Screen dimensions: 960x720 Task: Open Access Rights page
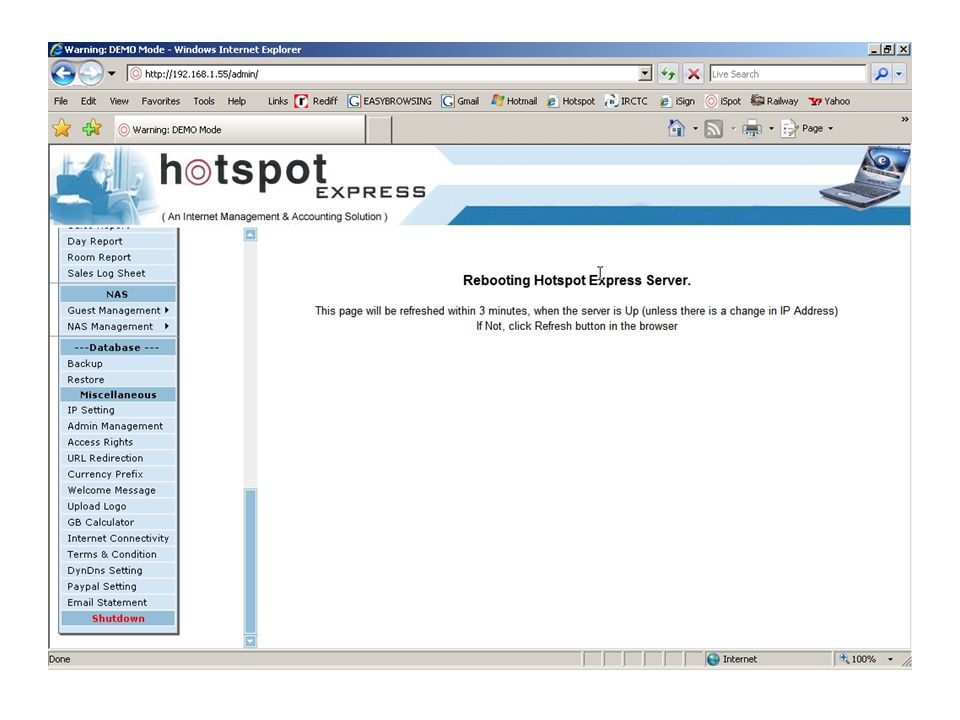(x=118, y=442)
